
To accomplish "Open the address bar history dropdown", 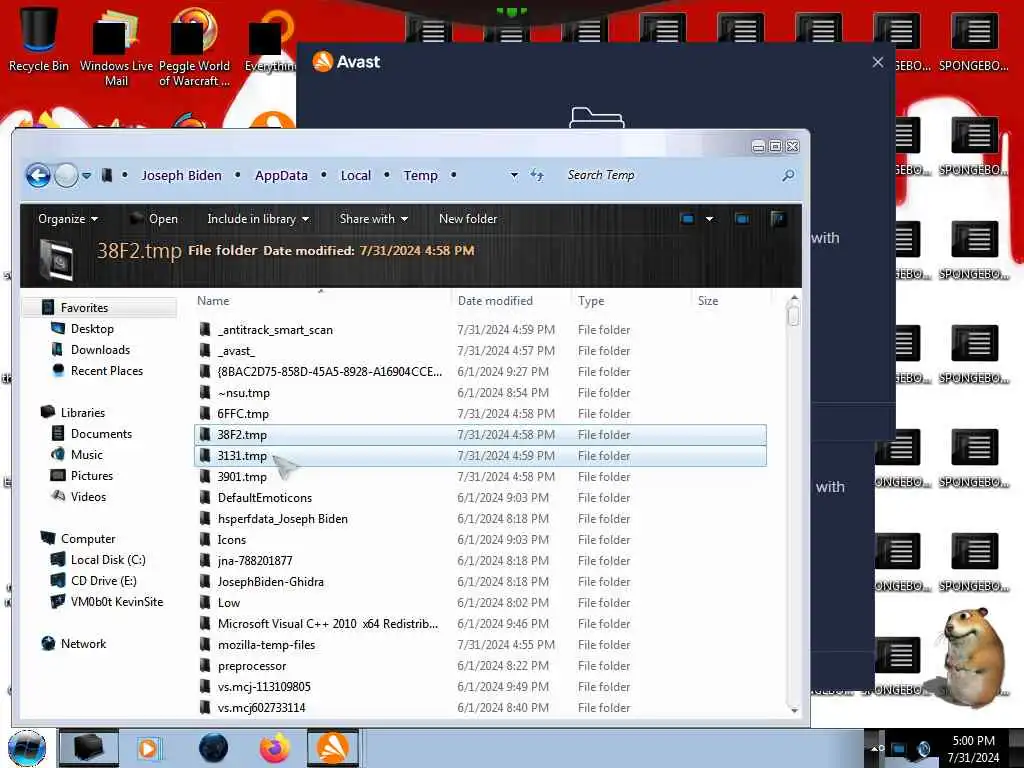I will pyautogui.click(x=514, y=175).
